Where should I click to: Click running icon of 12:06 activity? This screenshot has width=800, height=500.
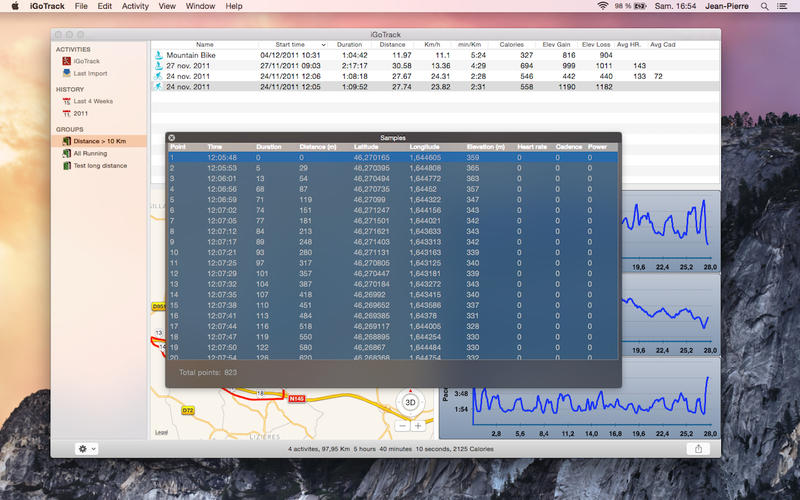click(x=159, y=77)
